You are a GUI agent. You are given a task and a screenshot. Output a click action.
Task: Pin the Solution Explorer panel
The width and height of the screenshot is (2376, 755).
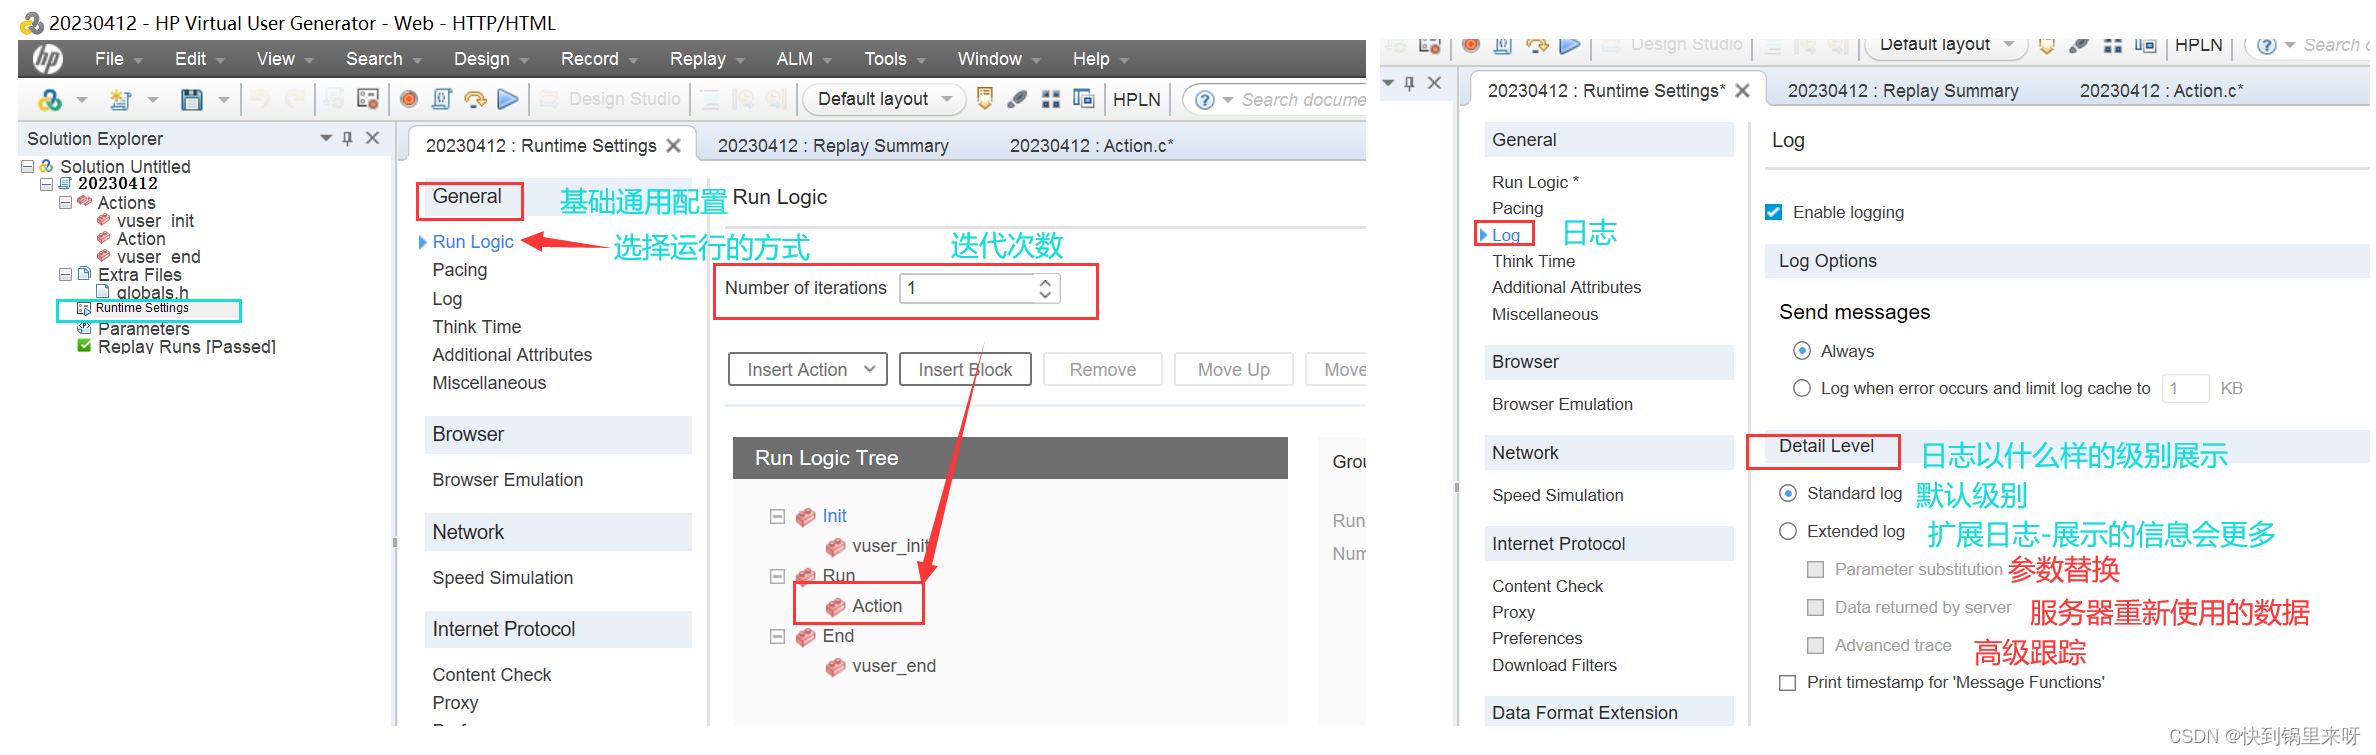point(347,138)
